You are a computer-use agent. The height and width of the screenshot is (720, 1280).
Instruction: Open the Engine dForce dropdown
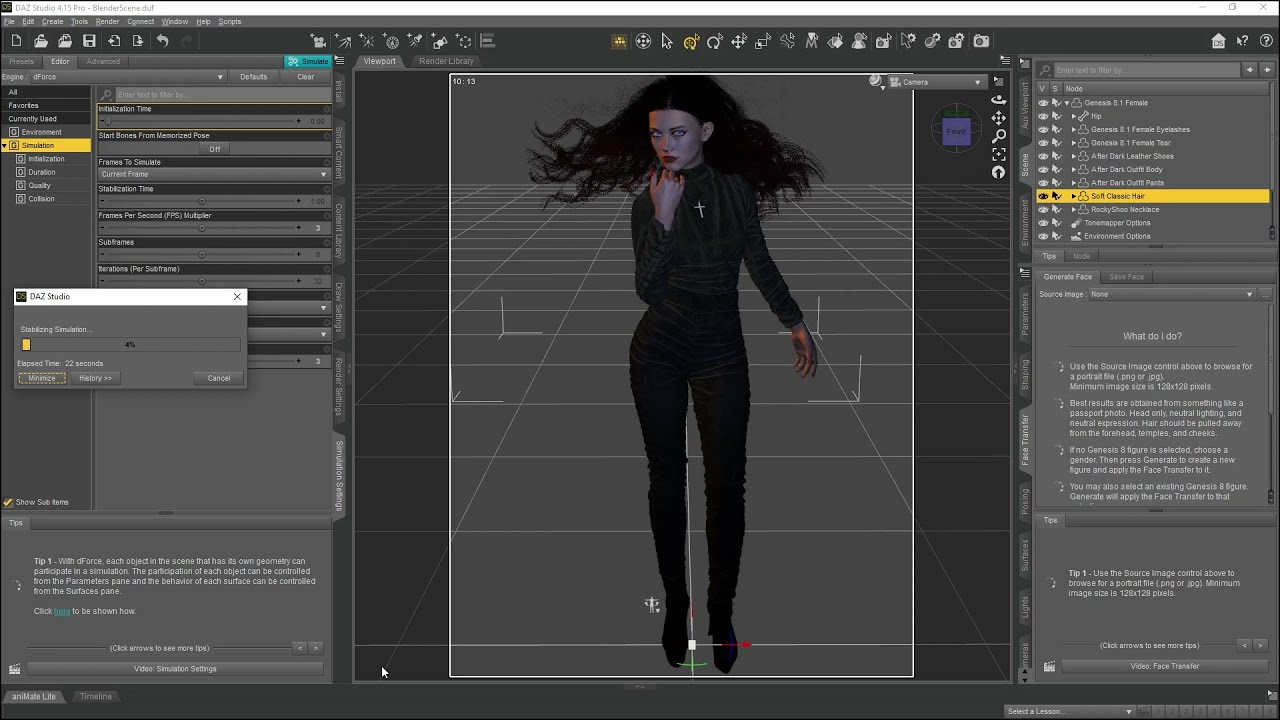pos(127,77)
